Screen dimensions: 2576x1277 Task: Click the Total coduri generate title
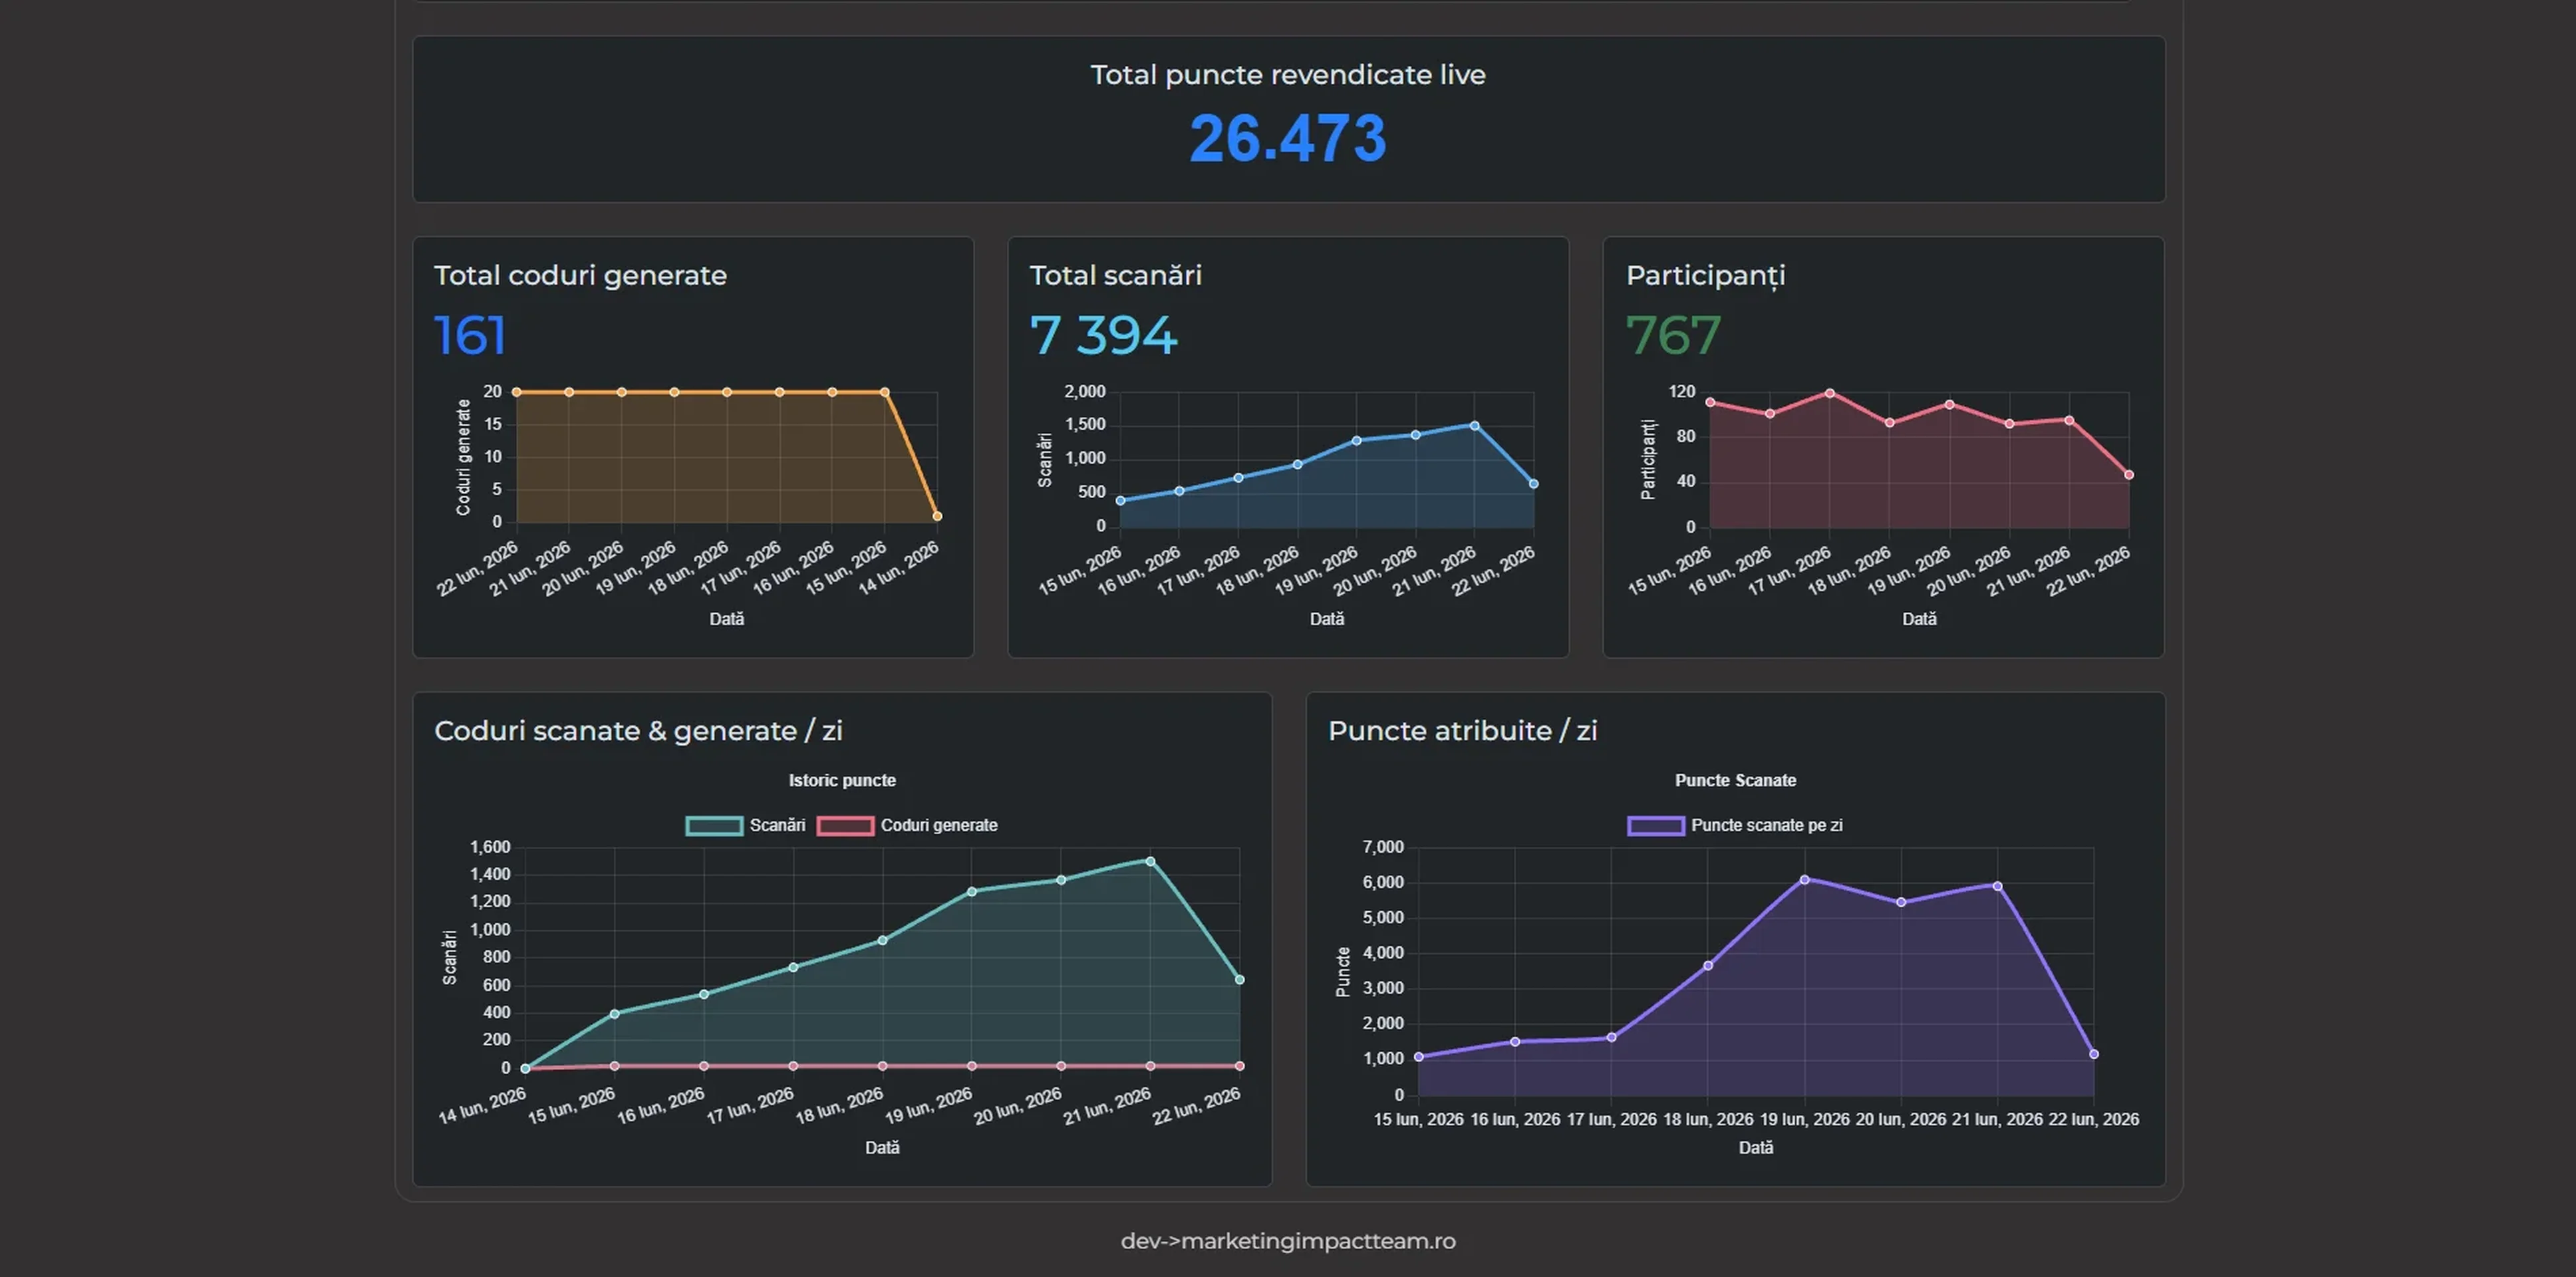click(580, 275)
